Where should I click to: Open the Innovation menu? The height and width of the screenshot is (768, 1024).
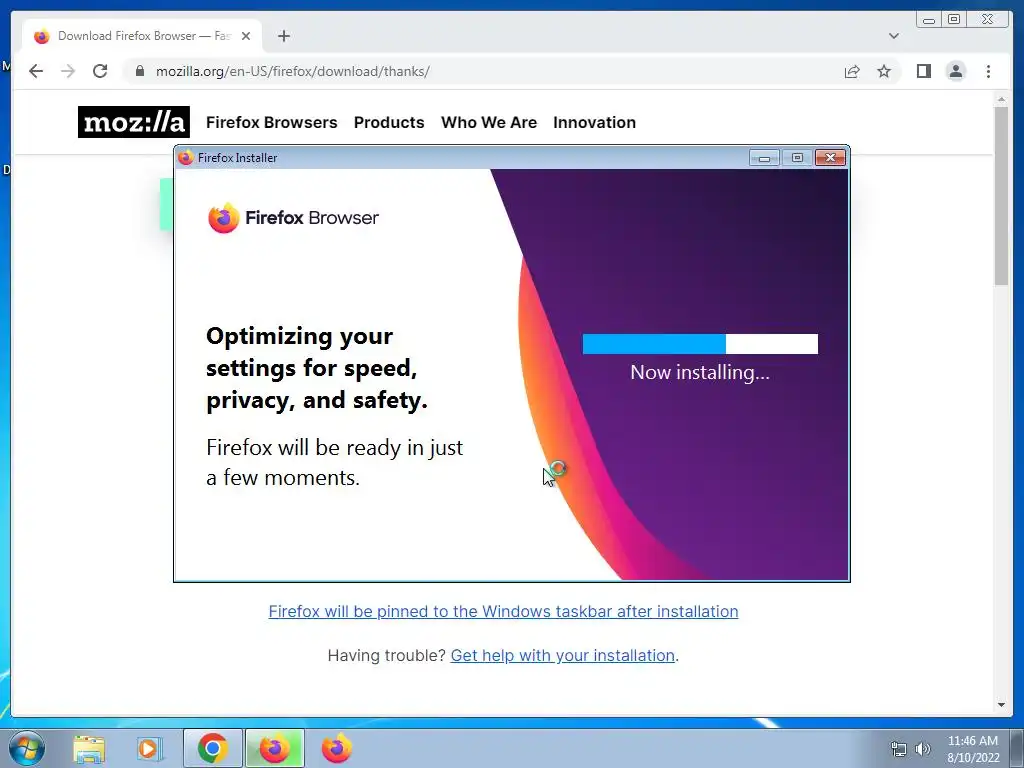[x=594, y=122]
